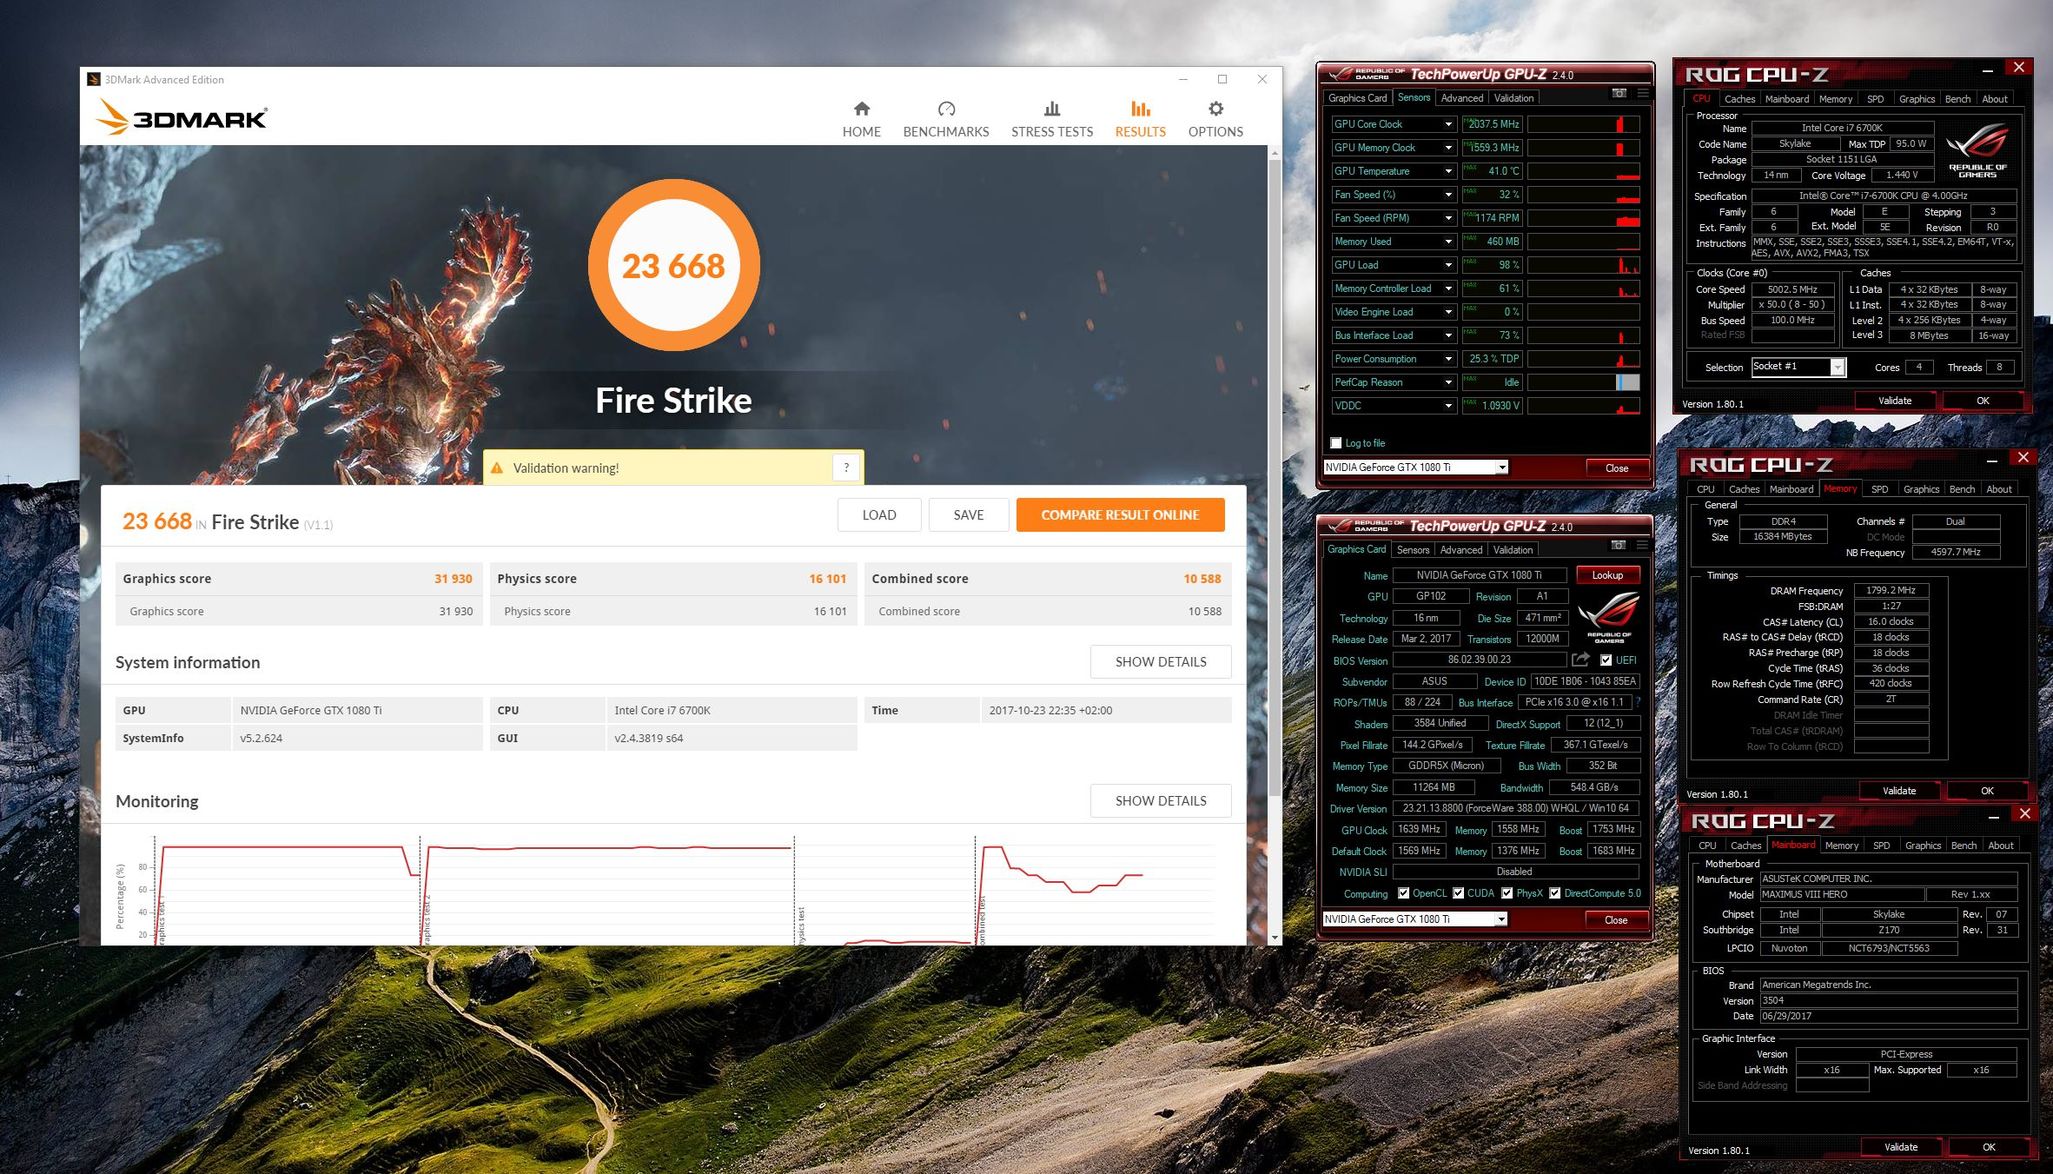Open hamburger menu in GPU-Z Sensors window
This screenshot has width=2053, height=1174.
tap(1642, 94)
